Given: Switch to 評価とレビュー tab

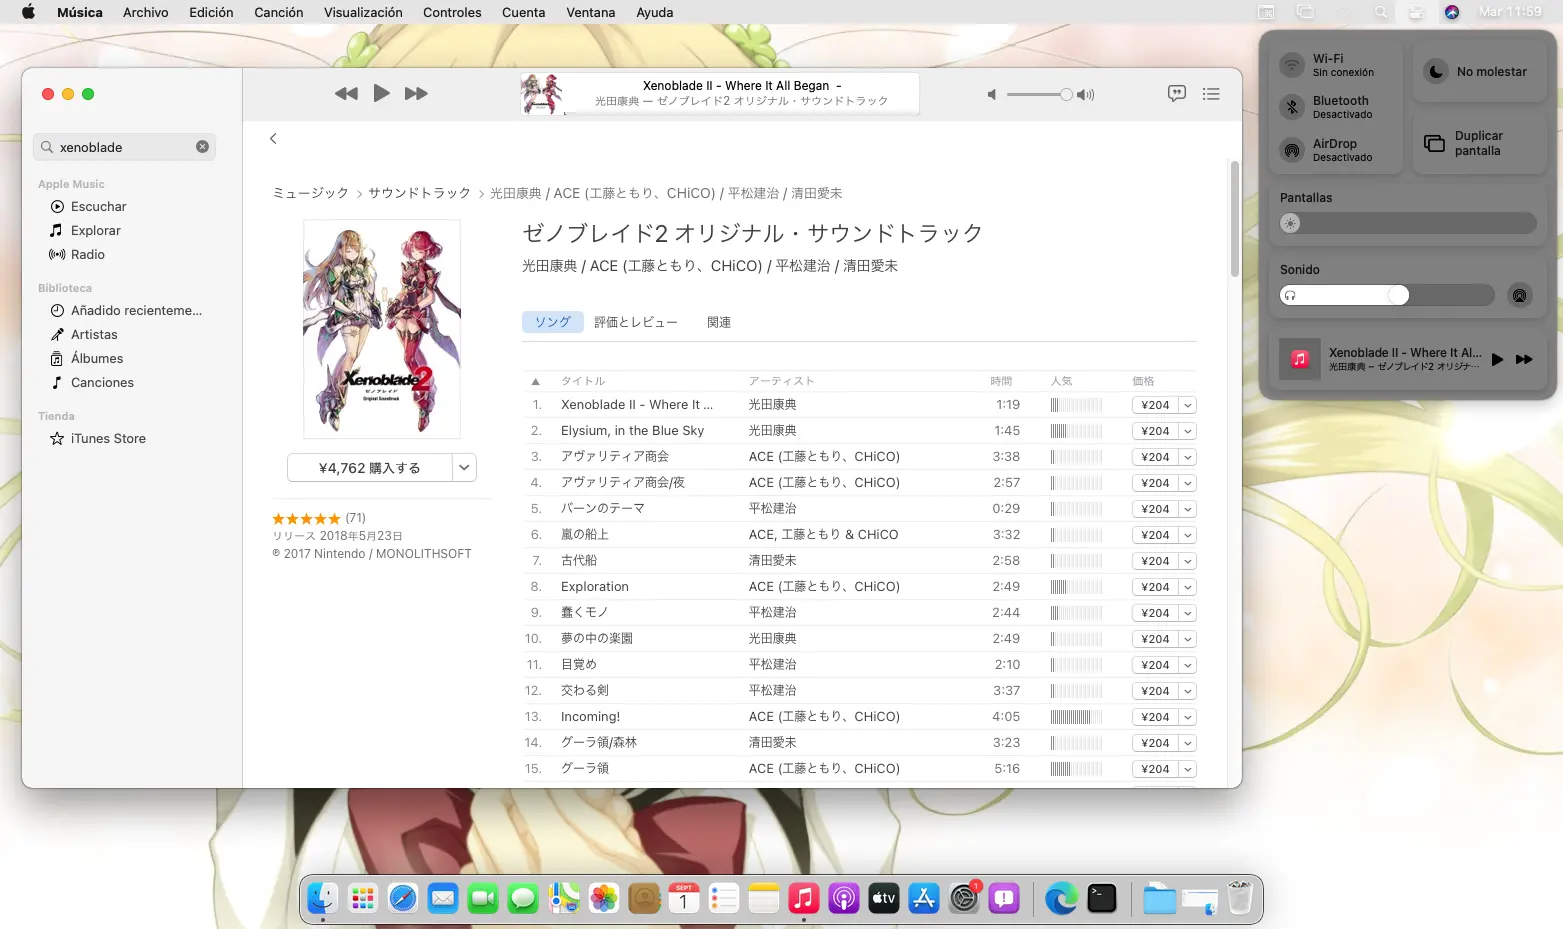Looking at the screenshot, I should [636, 322].
